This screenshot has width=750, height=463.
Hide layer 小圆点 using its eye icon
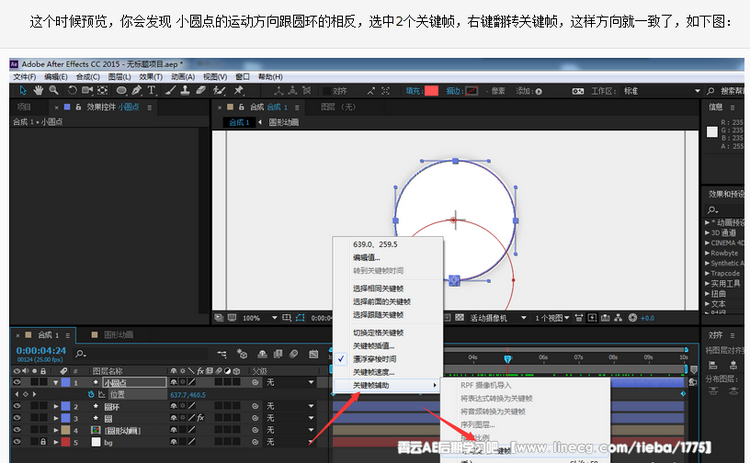pos(17,382)
